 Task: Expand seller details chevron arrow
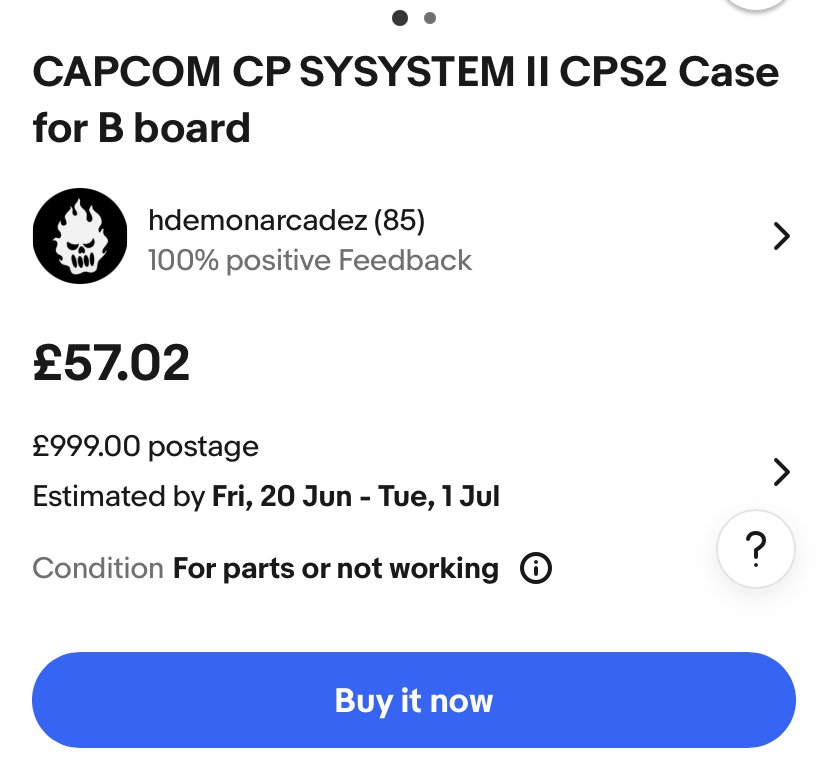pyautogui.click(x=782, y=236)
